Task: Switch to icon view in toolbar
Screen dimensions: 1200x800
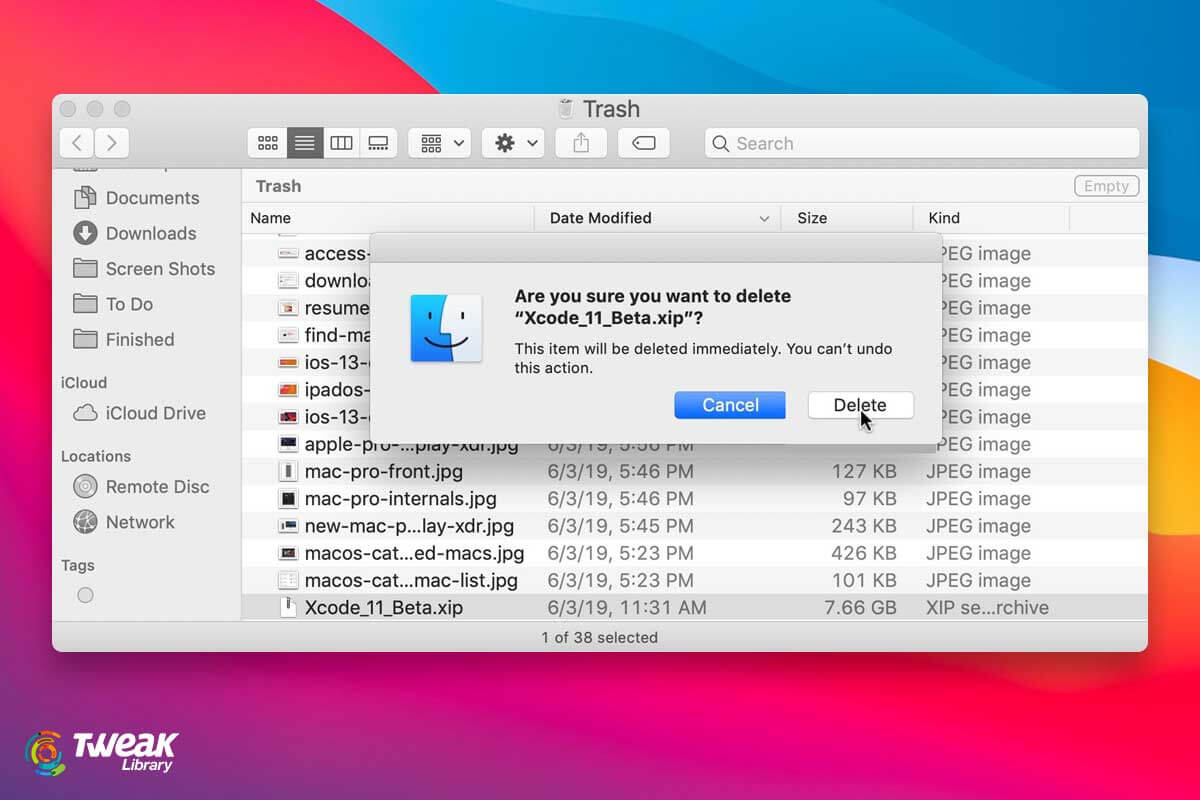Action: pos(268,143)
